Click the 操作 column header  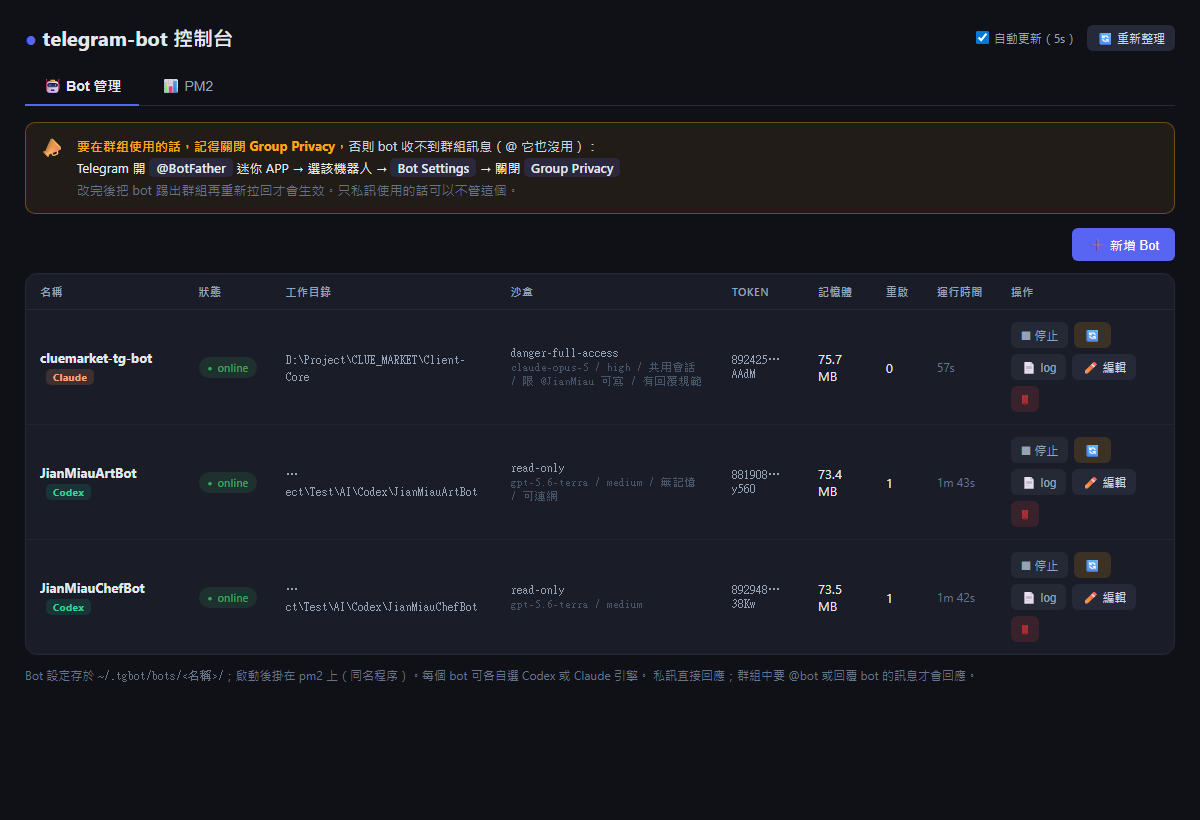pyautogui.click(x=1022, y=292)
